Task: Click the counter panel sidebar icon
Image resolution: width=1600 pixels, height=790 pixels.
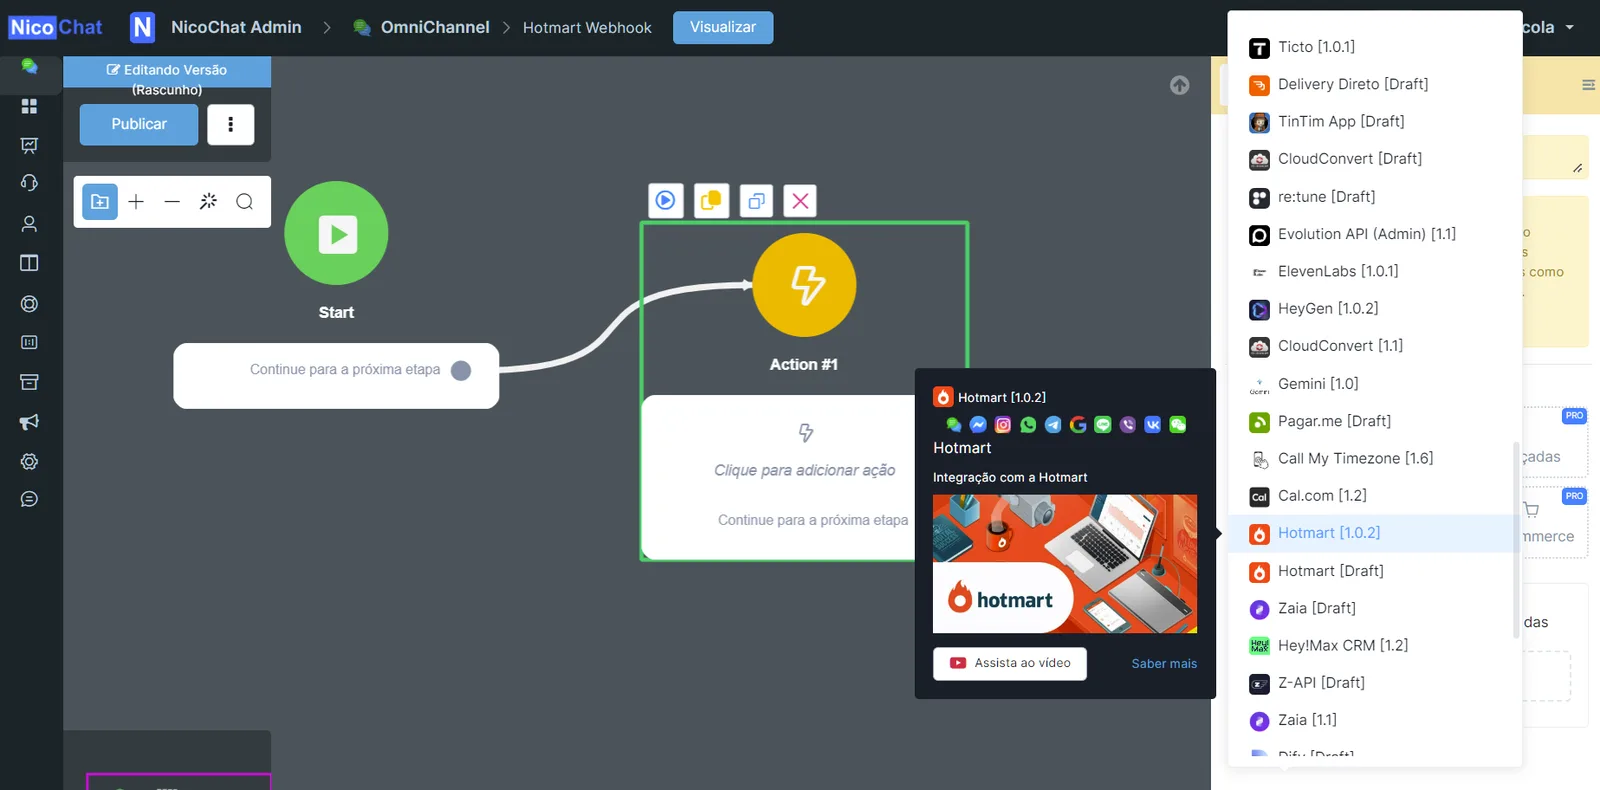Action: pos(29,342)
